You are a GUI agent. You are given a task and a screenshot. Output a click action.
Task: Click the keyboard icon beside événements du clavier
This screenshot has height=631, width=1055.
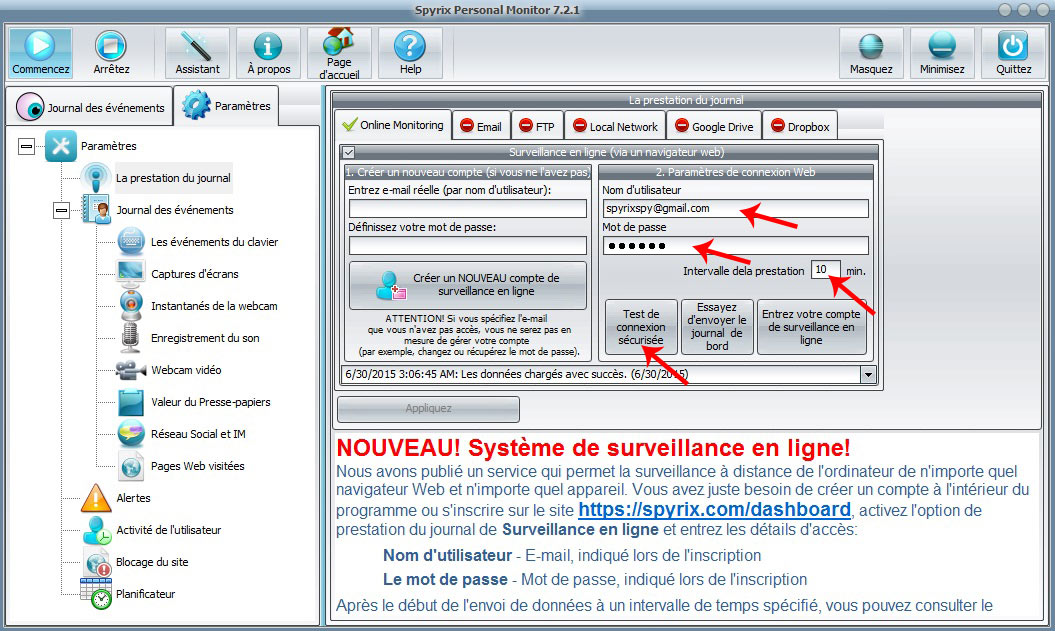[131, 242]
